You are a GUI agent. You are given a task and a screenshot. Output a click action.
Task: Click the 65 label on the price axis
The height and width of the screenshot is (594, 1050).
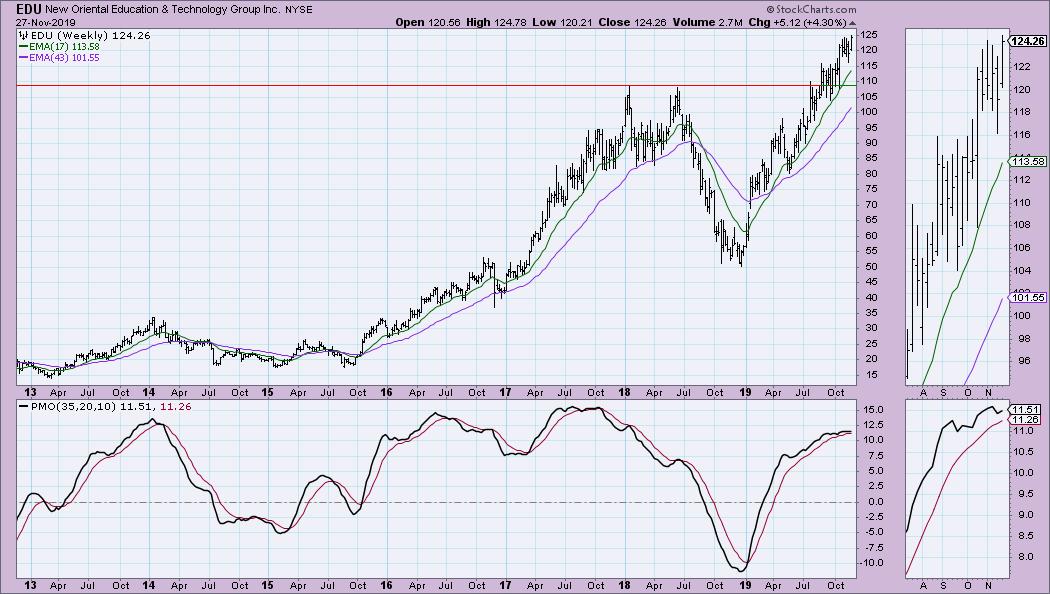869,220
